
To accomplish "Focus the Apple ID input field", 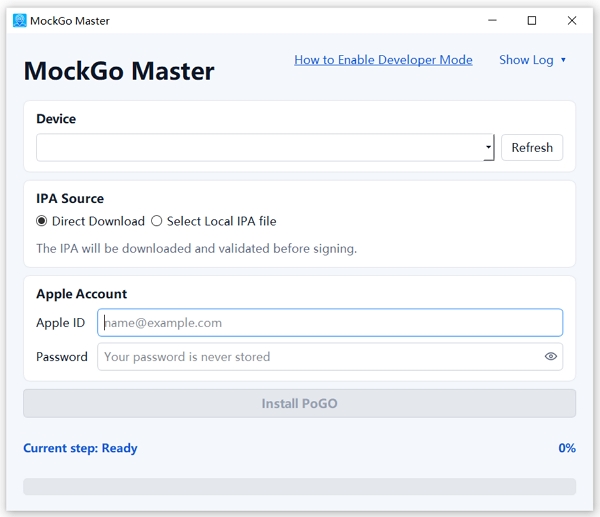I will click(330, 323).
